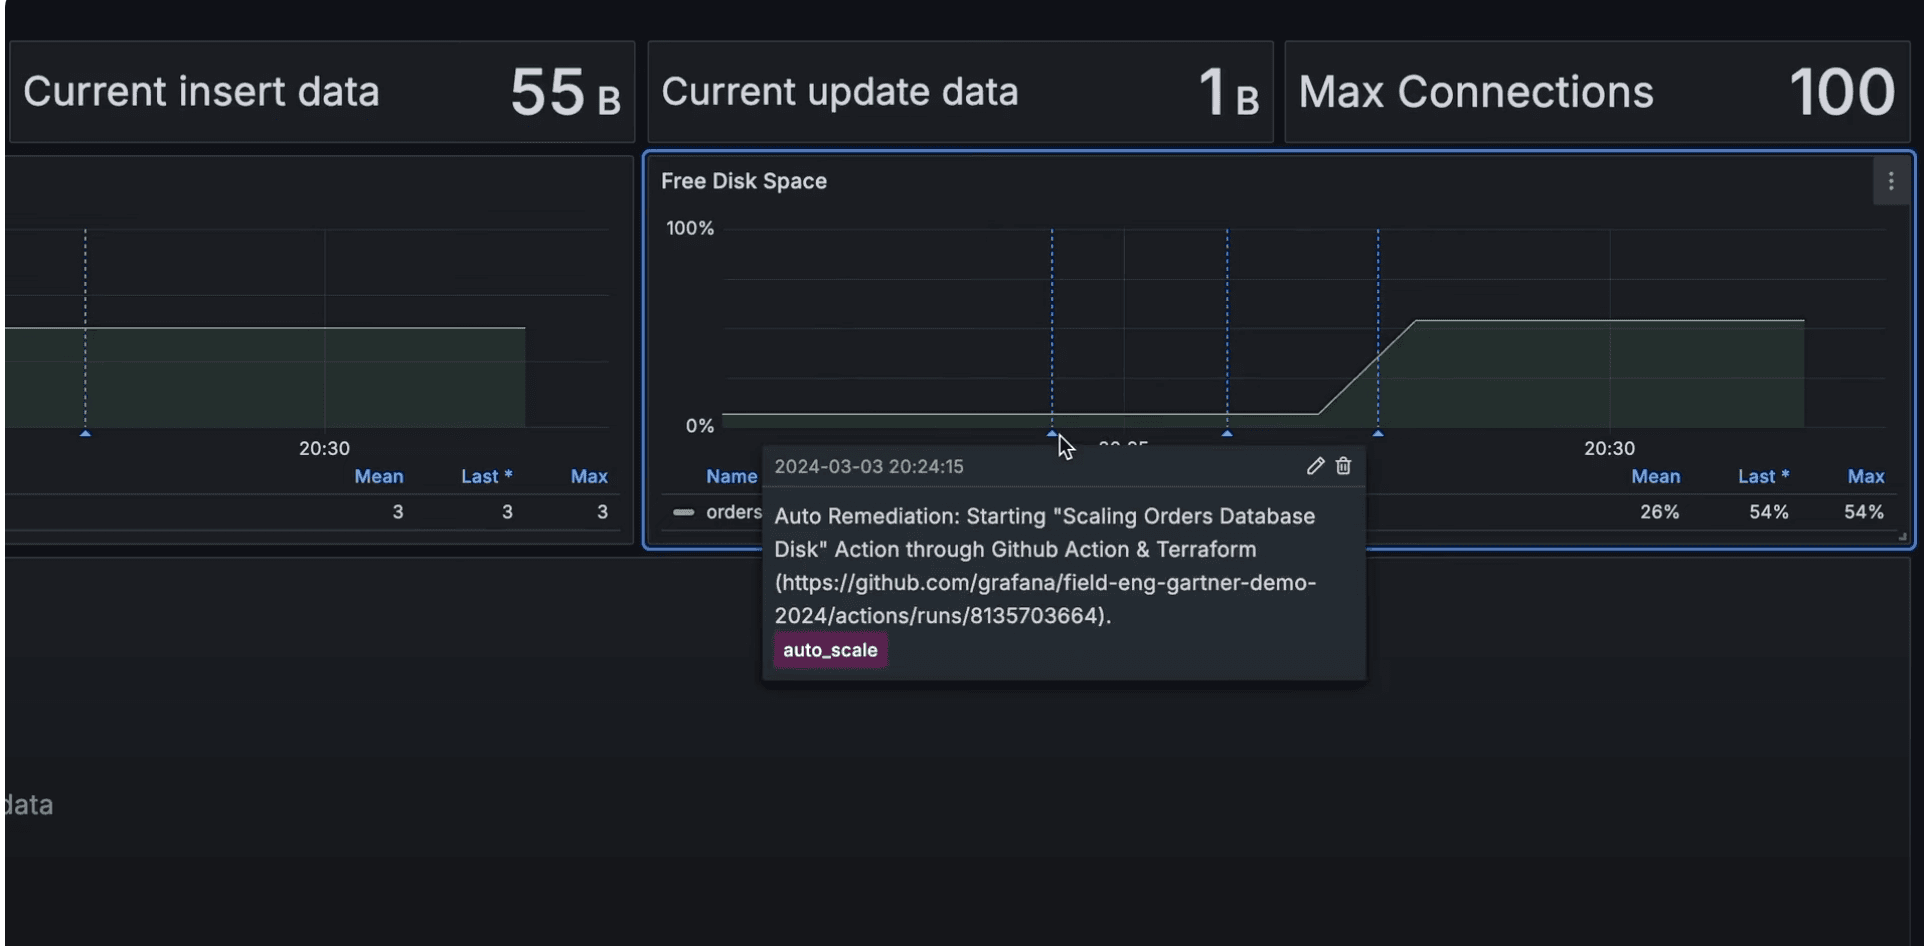Open the Max Connections panel title menu
The image size is (1924, 946).
point(1475,91)
